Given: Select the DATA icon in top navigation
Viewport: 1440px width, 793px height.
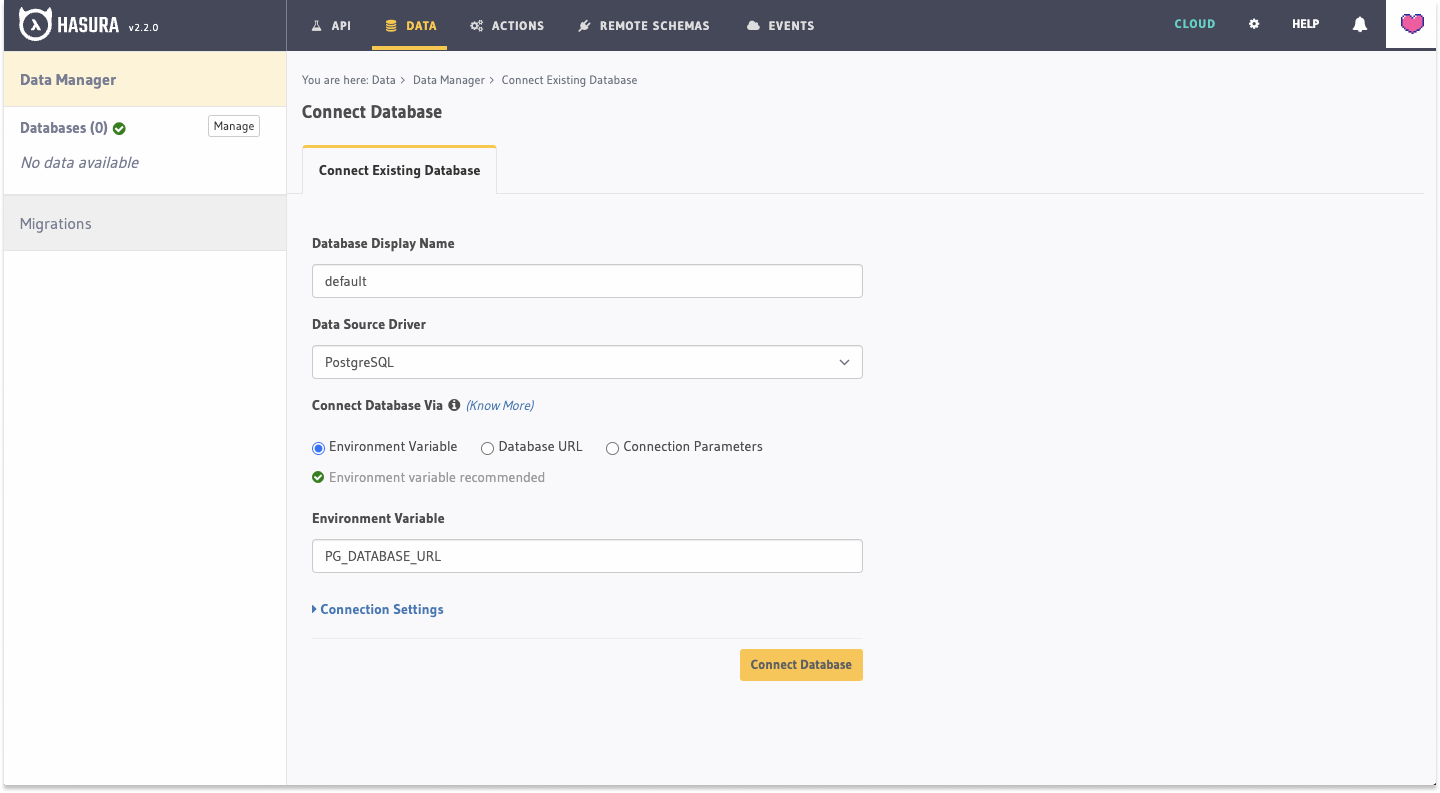Looking at the screenshot, I should coord(393,24).
